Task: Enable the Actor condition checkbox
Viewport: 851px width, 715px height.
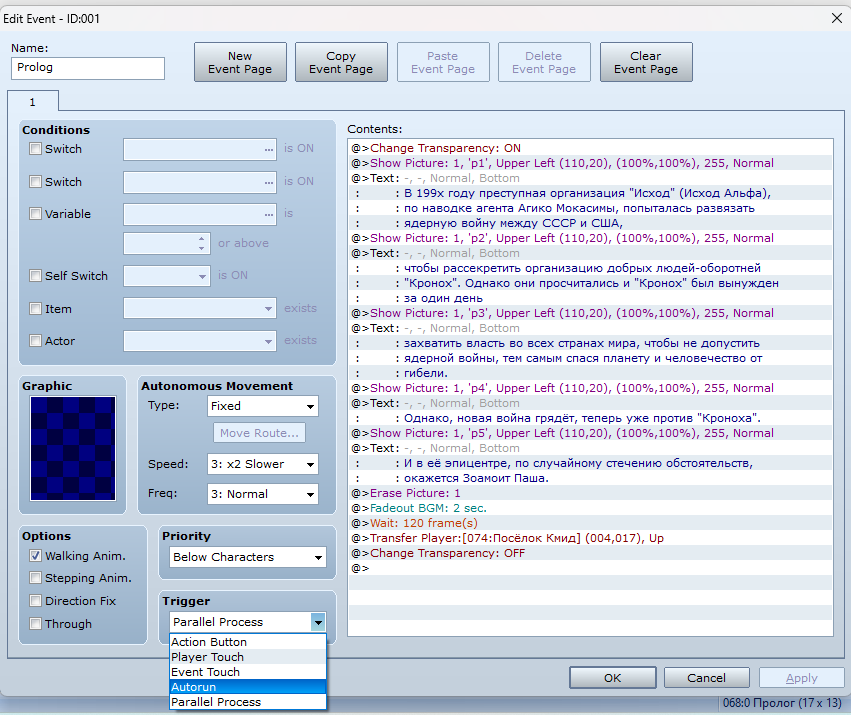Action: pyautogui.click(x=35, y=341)
